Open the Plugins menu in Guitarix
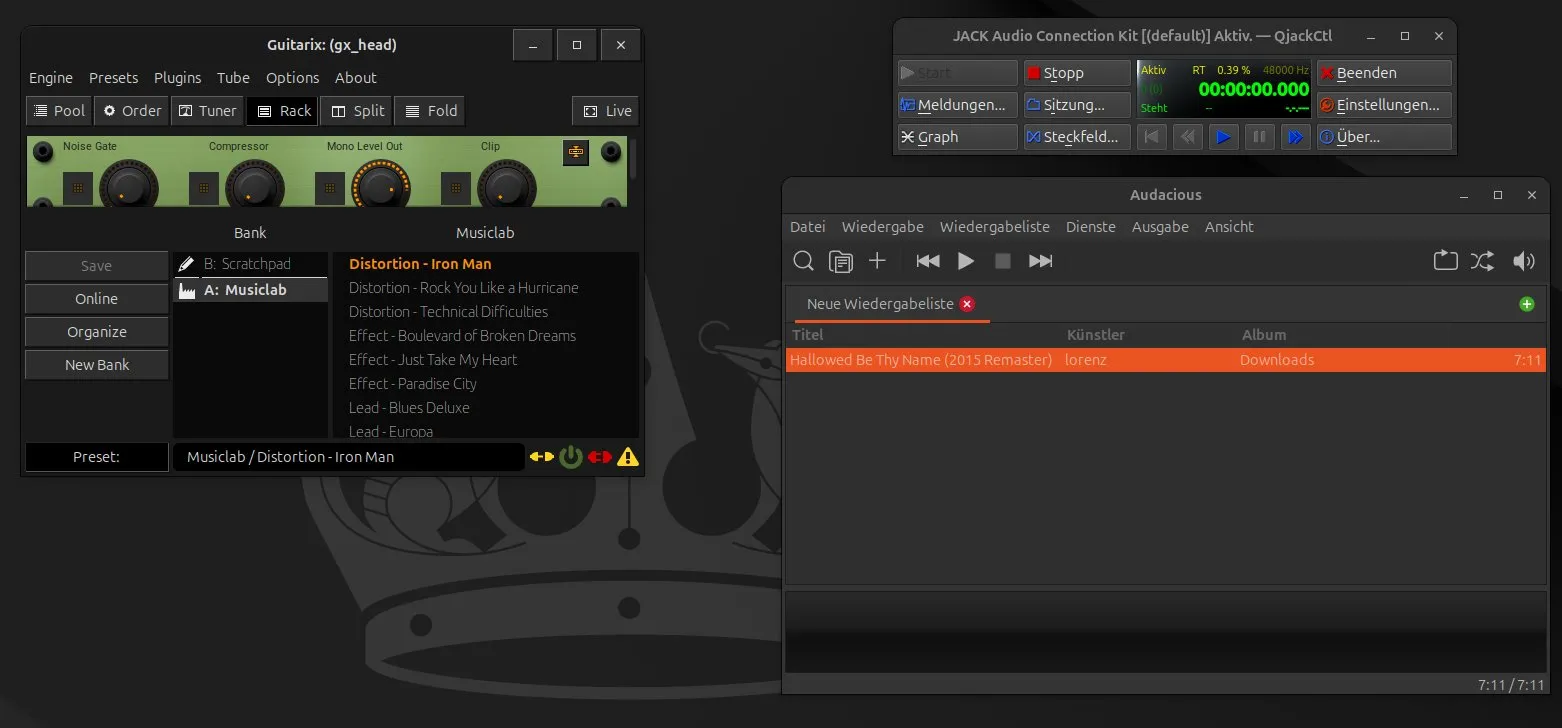This screenshot has height=728, width=1562. point(177,78)
